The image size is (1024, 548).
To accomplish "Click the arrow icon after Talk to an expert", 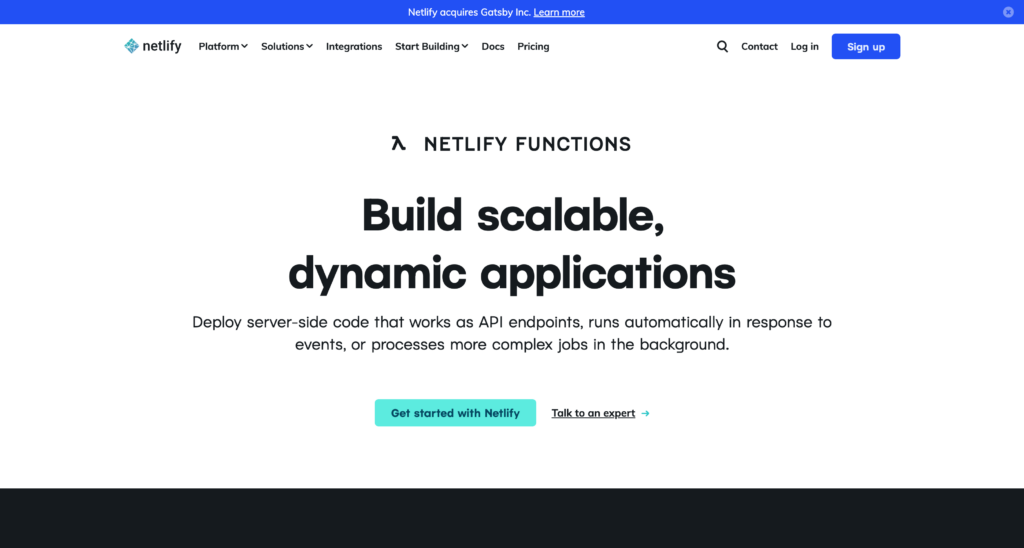I will click(646, 413).
